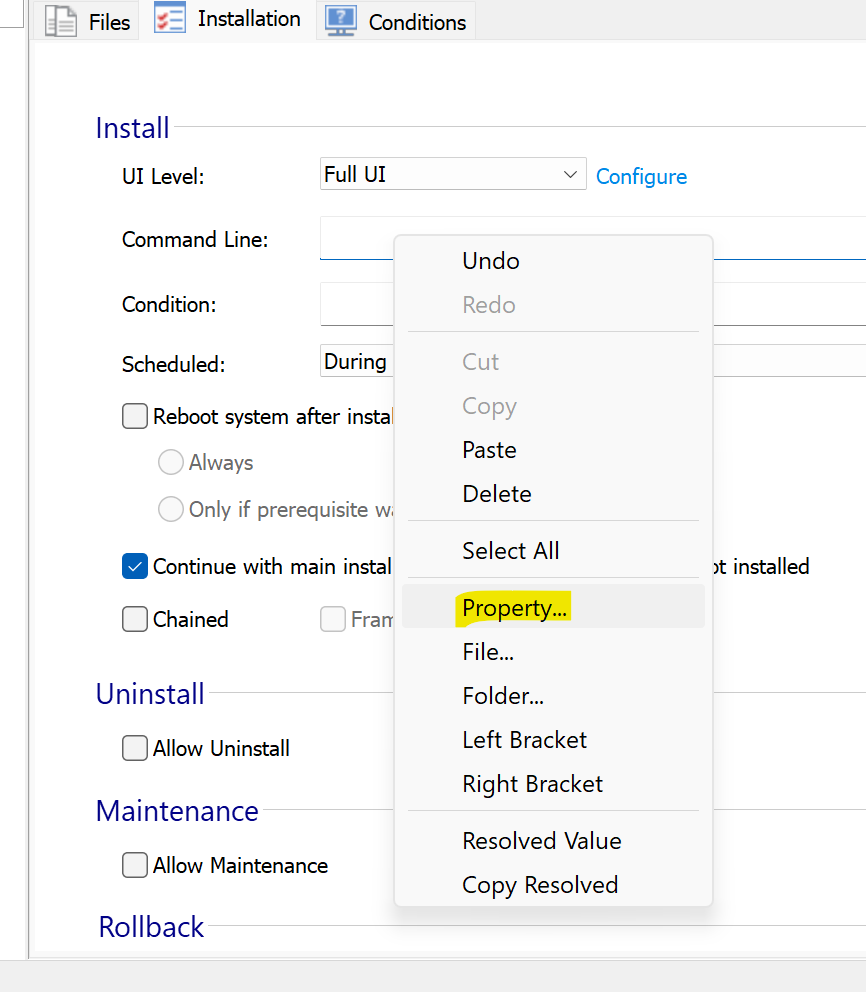Uncheck Continue with main install checkbox
The width and height of the screenshot is (866, 992).
pyautogui.click(x=135, y=567)
